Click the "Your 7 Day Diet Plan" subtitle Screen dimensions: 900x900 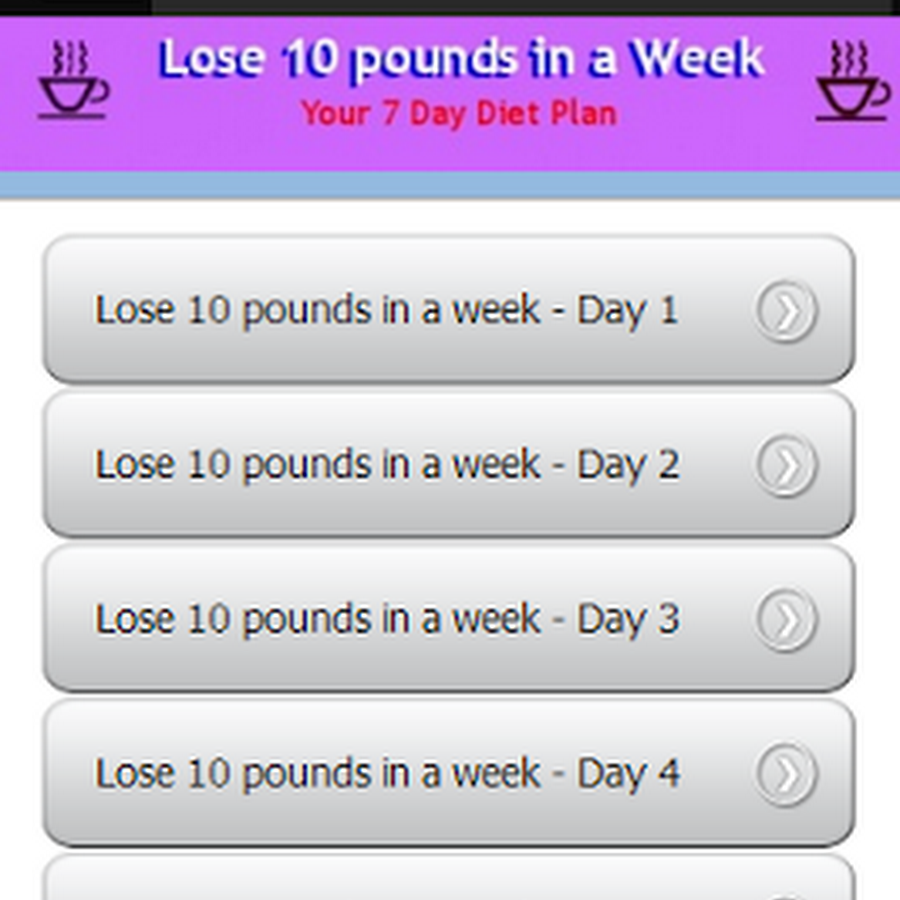pos(459,113)
